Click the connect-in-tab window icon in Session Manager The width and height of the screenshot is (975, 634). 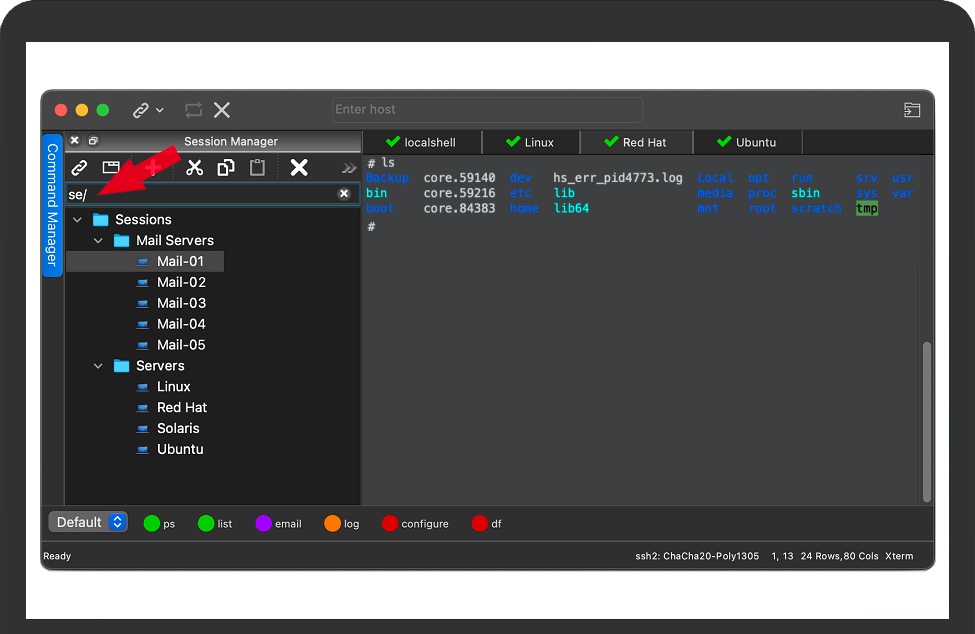(111, 167)
